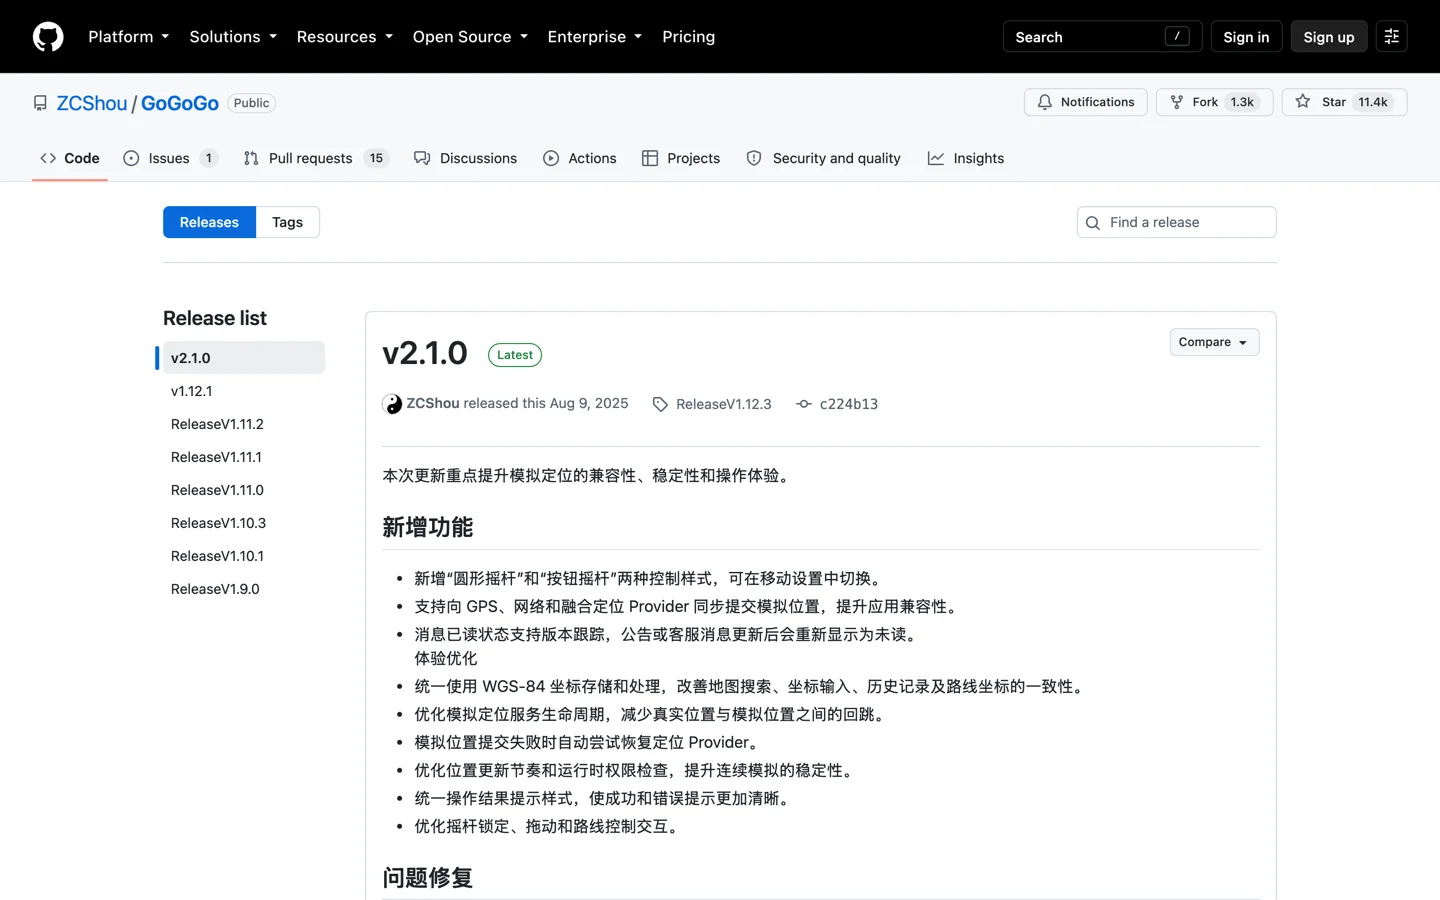Click the Insights graph icon

click(936, 158)
